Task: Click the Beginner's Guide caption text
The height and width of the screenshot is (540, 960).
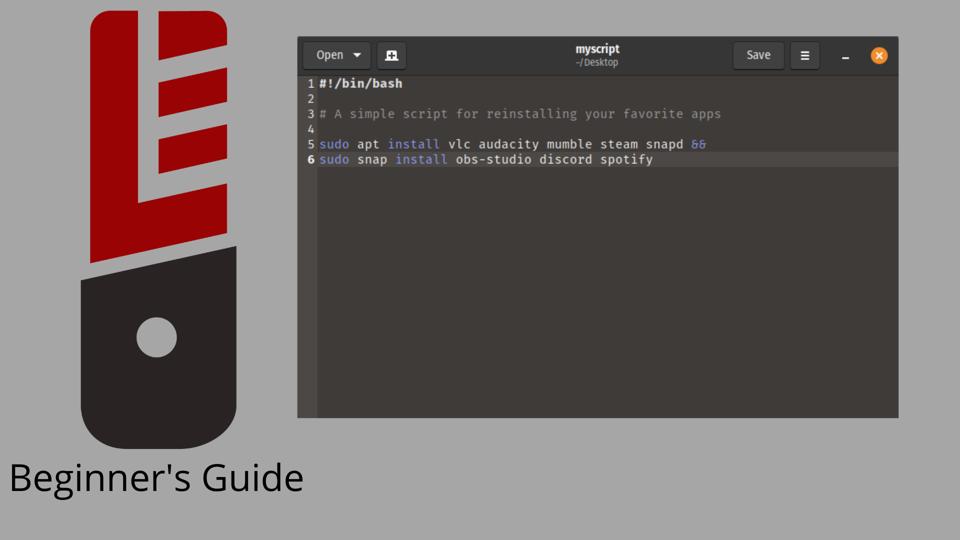Action: coord(156,478)
